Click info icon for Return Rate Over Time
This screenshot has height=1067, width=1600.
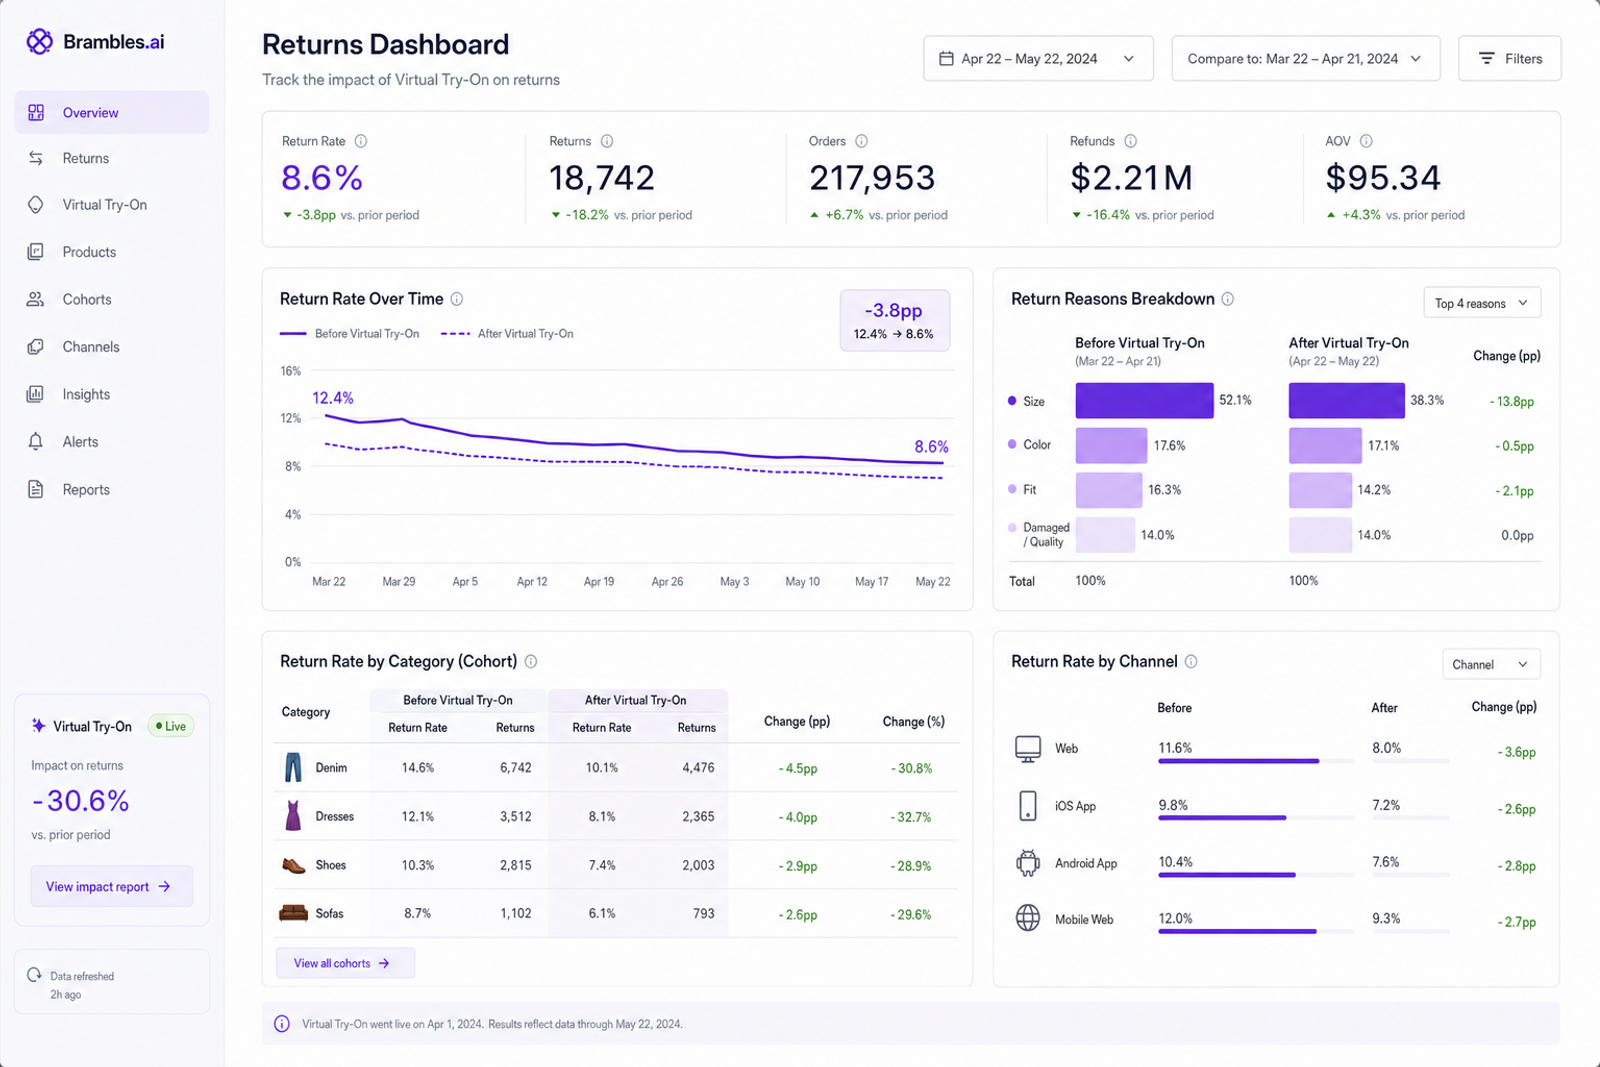click(457, 299)
